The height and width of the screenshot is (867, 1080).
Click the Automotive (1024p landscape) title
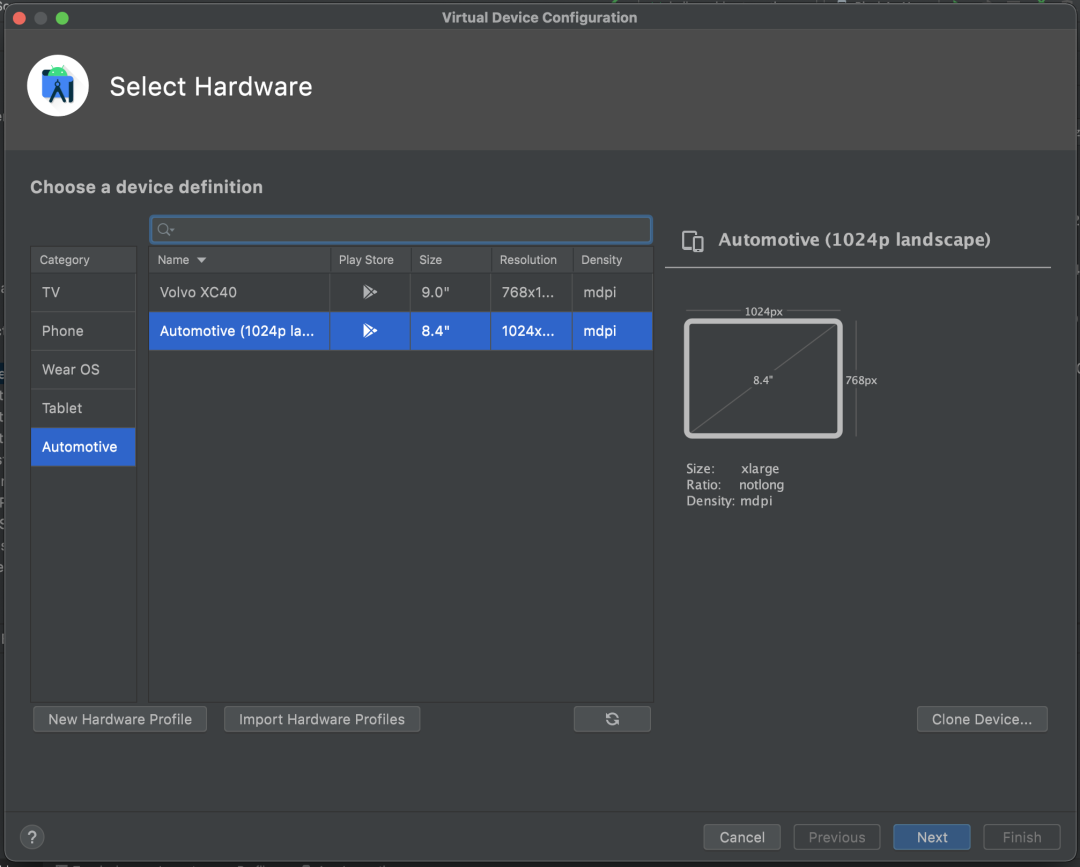tap(854, 240)
